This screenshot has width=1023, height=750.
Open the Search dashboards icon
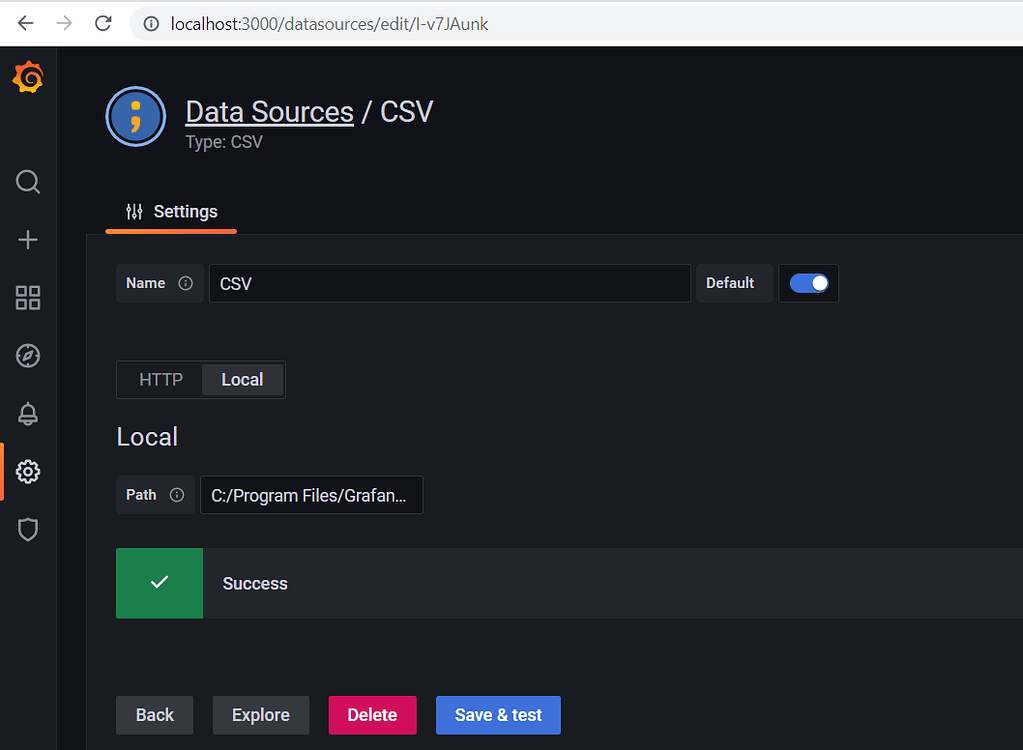pos(27,182)
